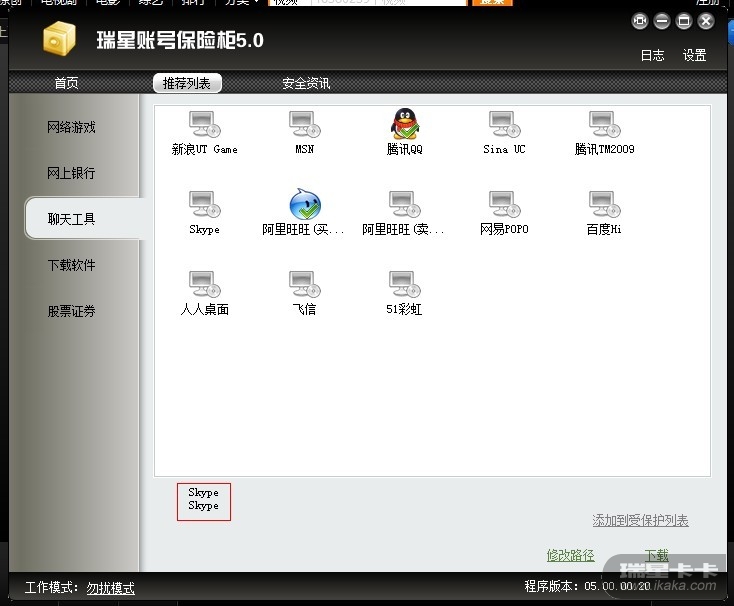Viewport: 734px width, 606px height.
Task: Click the 百度Hi label text
Action: point(604,229)
